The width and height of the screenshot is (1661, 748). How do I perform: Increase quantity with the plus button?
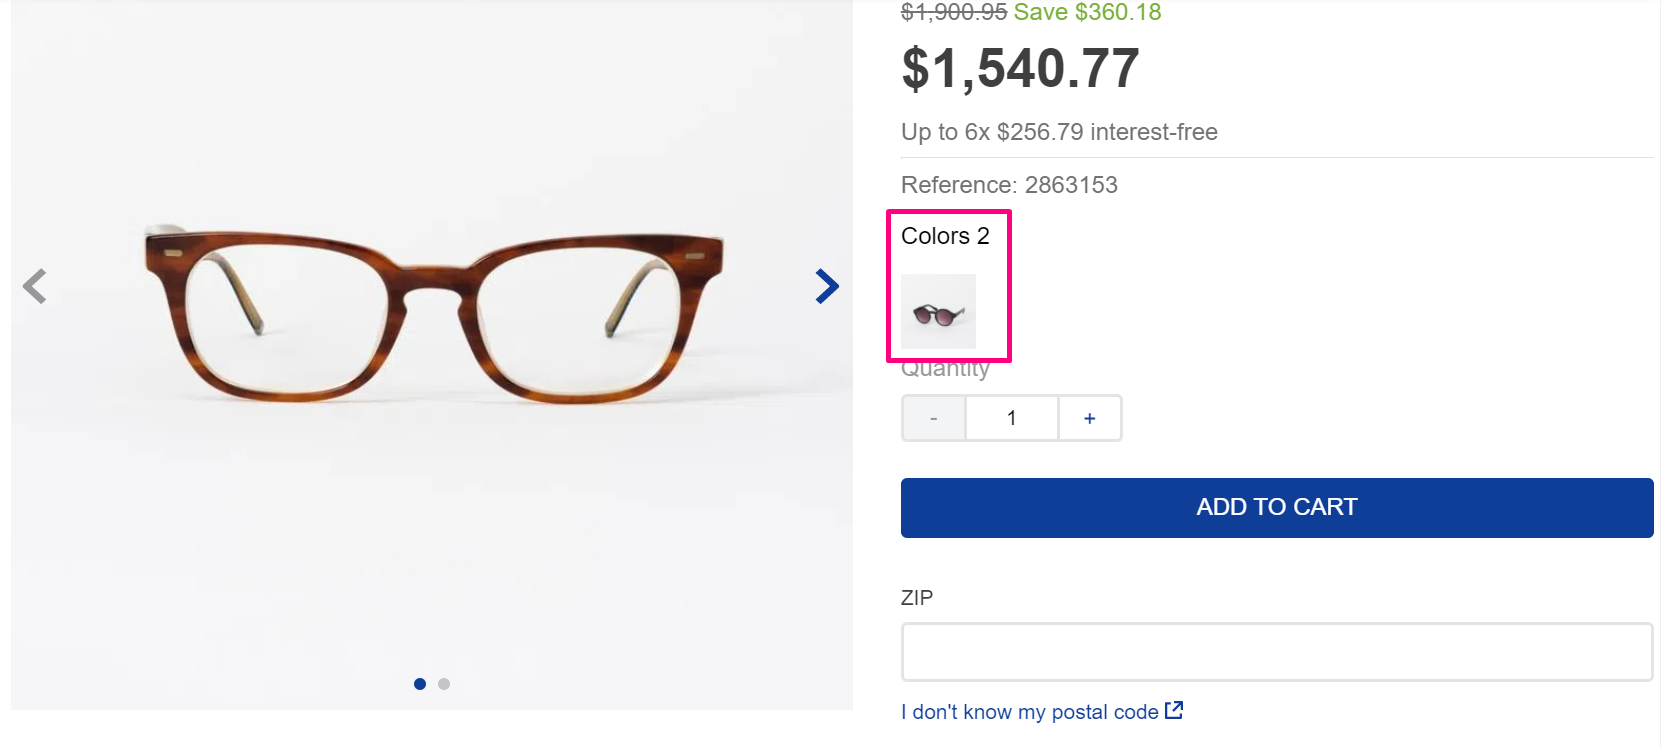[1090, 418]
